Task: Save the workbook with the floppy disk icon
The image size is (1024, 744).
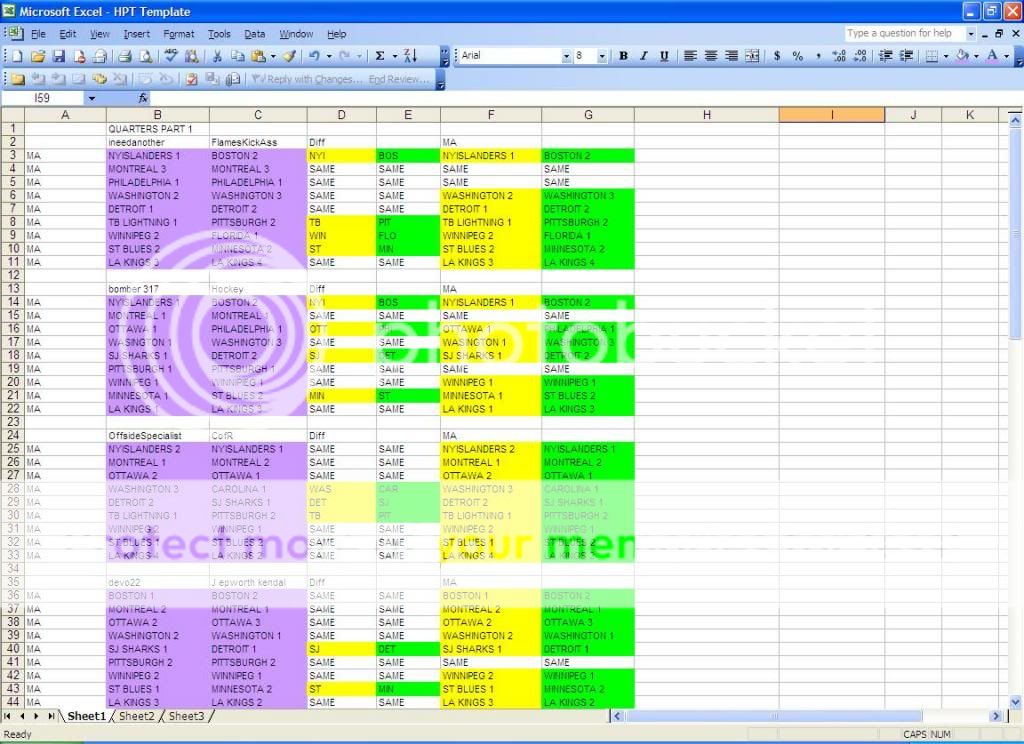Action: [x=59, y=56]
